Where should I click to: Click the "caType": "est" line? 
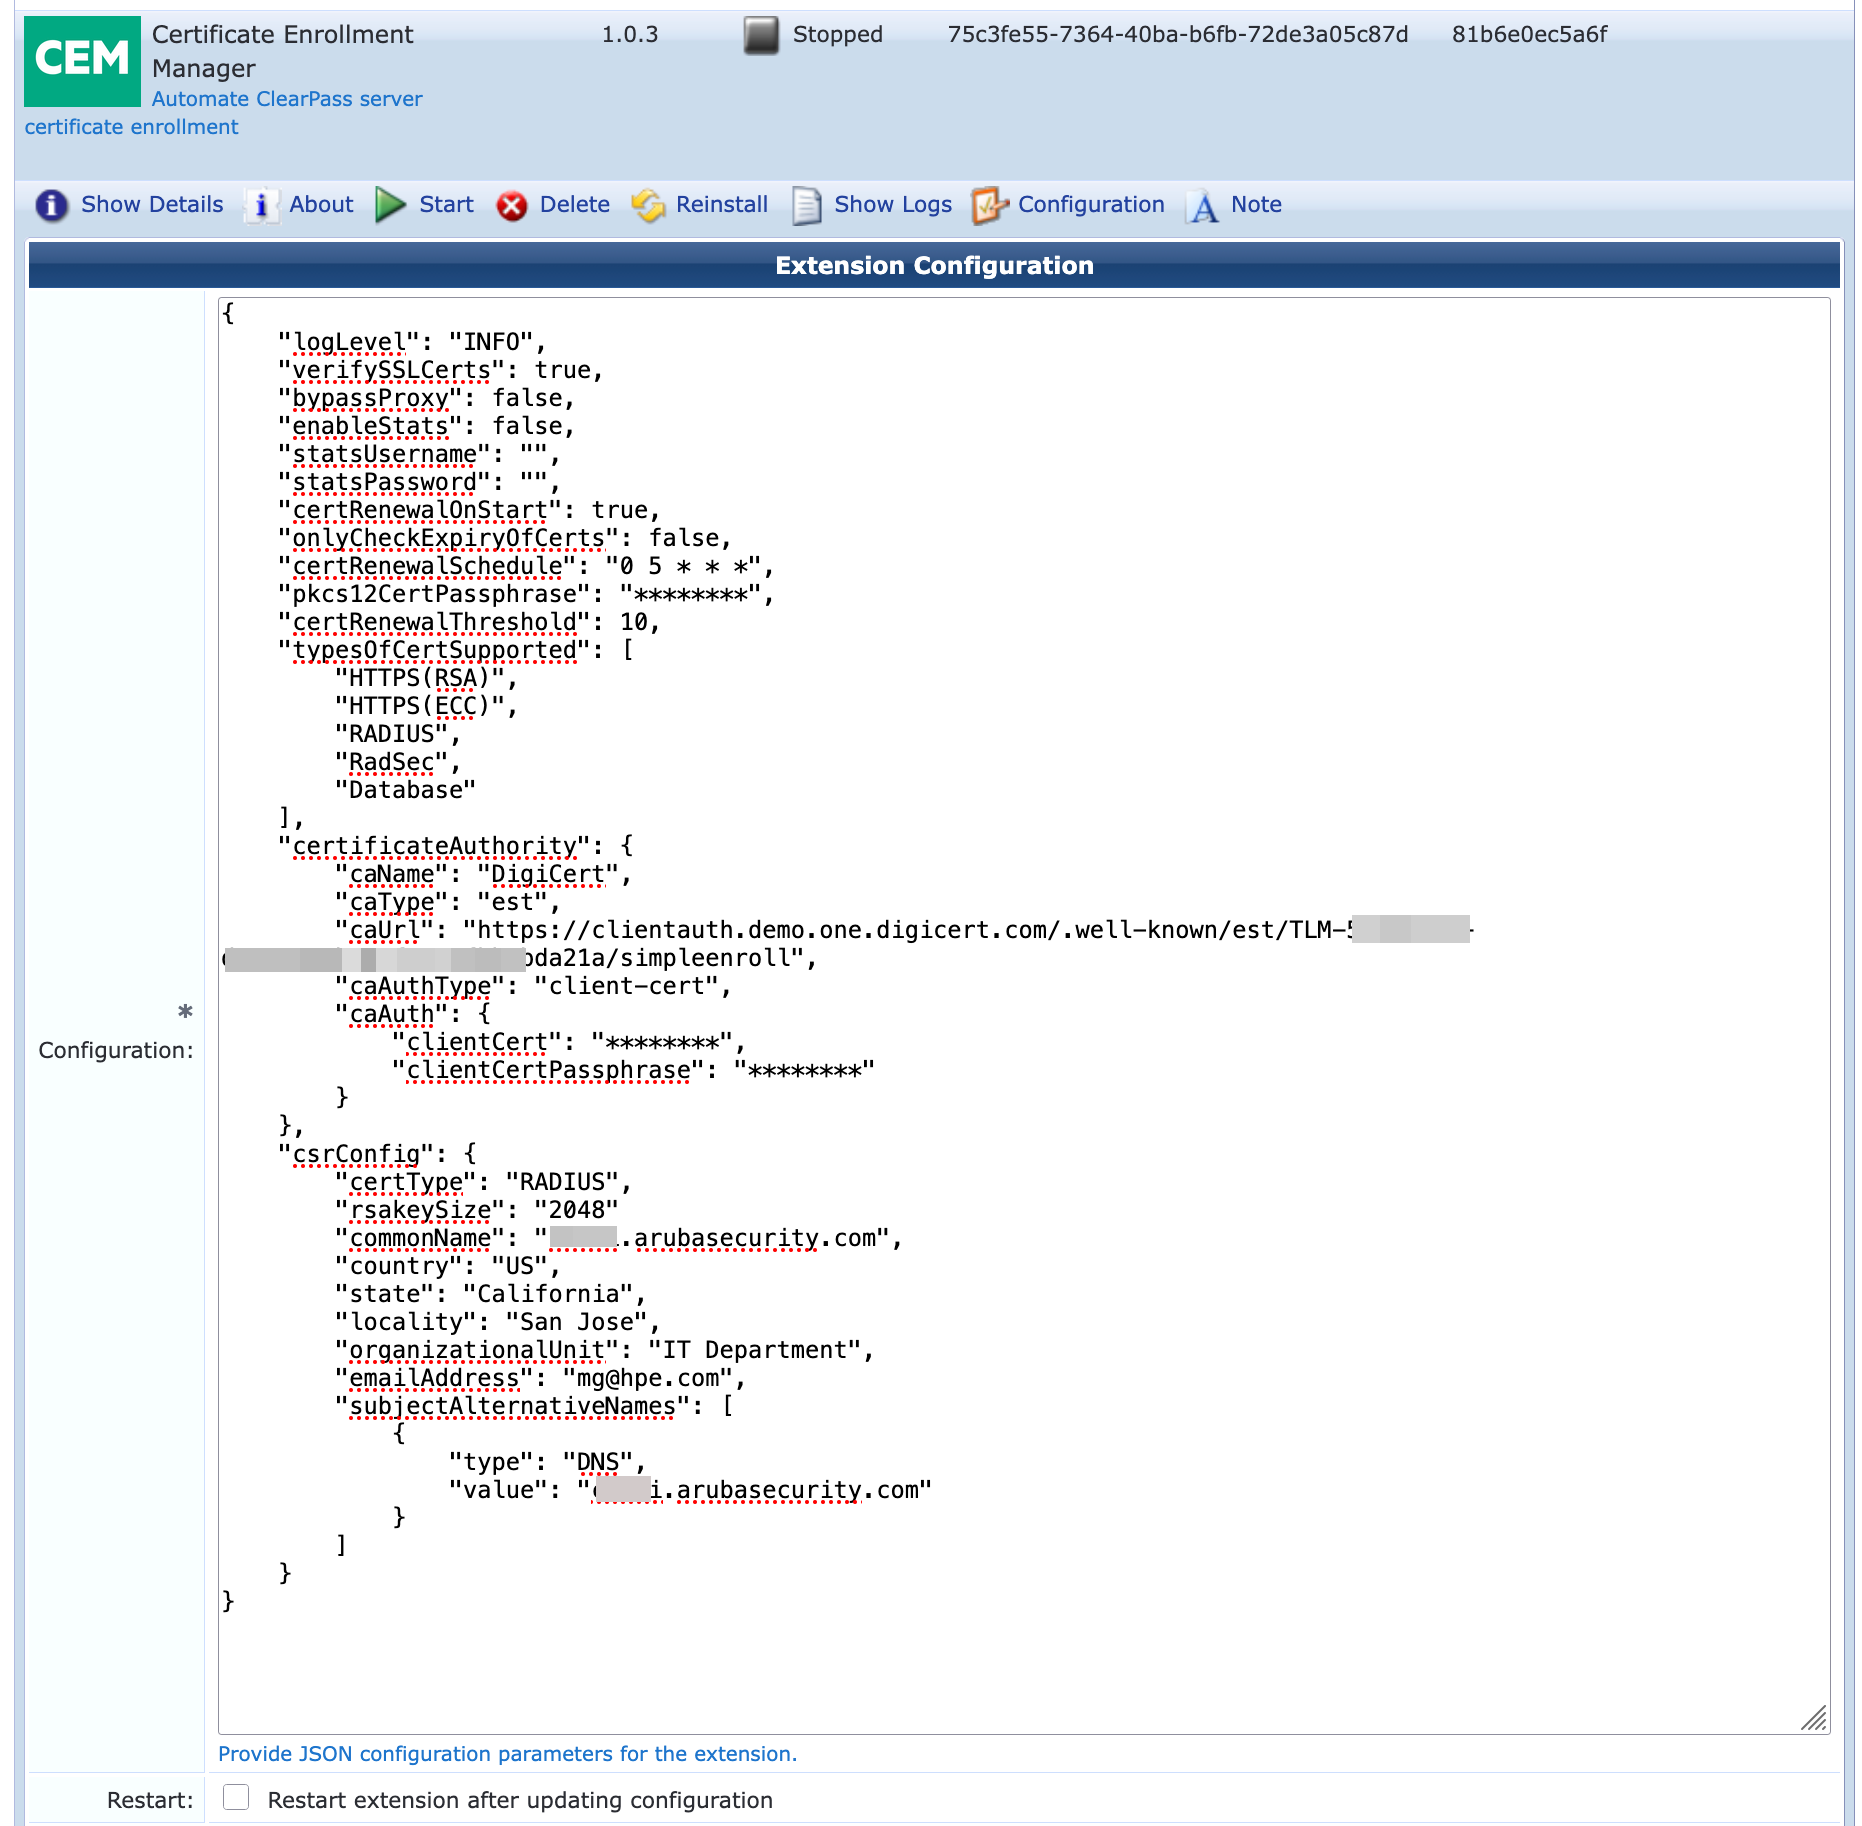coord(447,902)
